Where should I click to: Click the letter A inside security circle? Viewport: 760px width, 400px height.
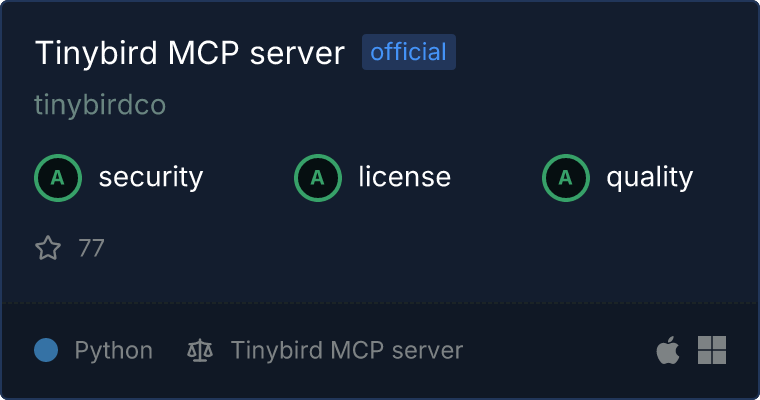tap(58, 178)
